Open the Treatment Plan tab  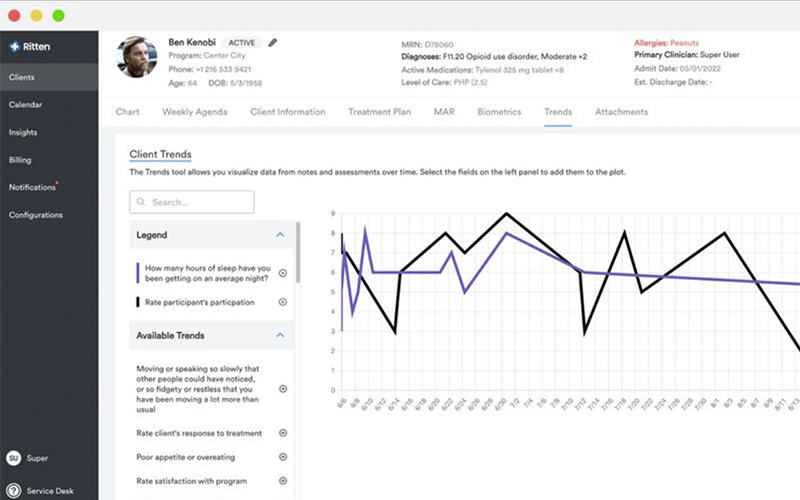(379, 112)
